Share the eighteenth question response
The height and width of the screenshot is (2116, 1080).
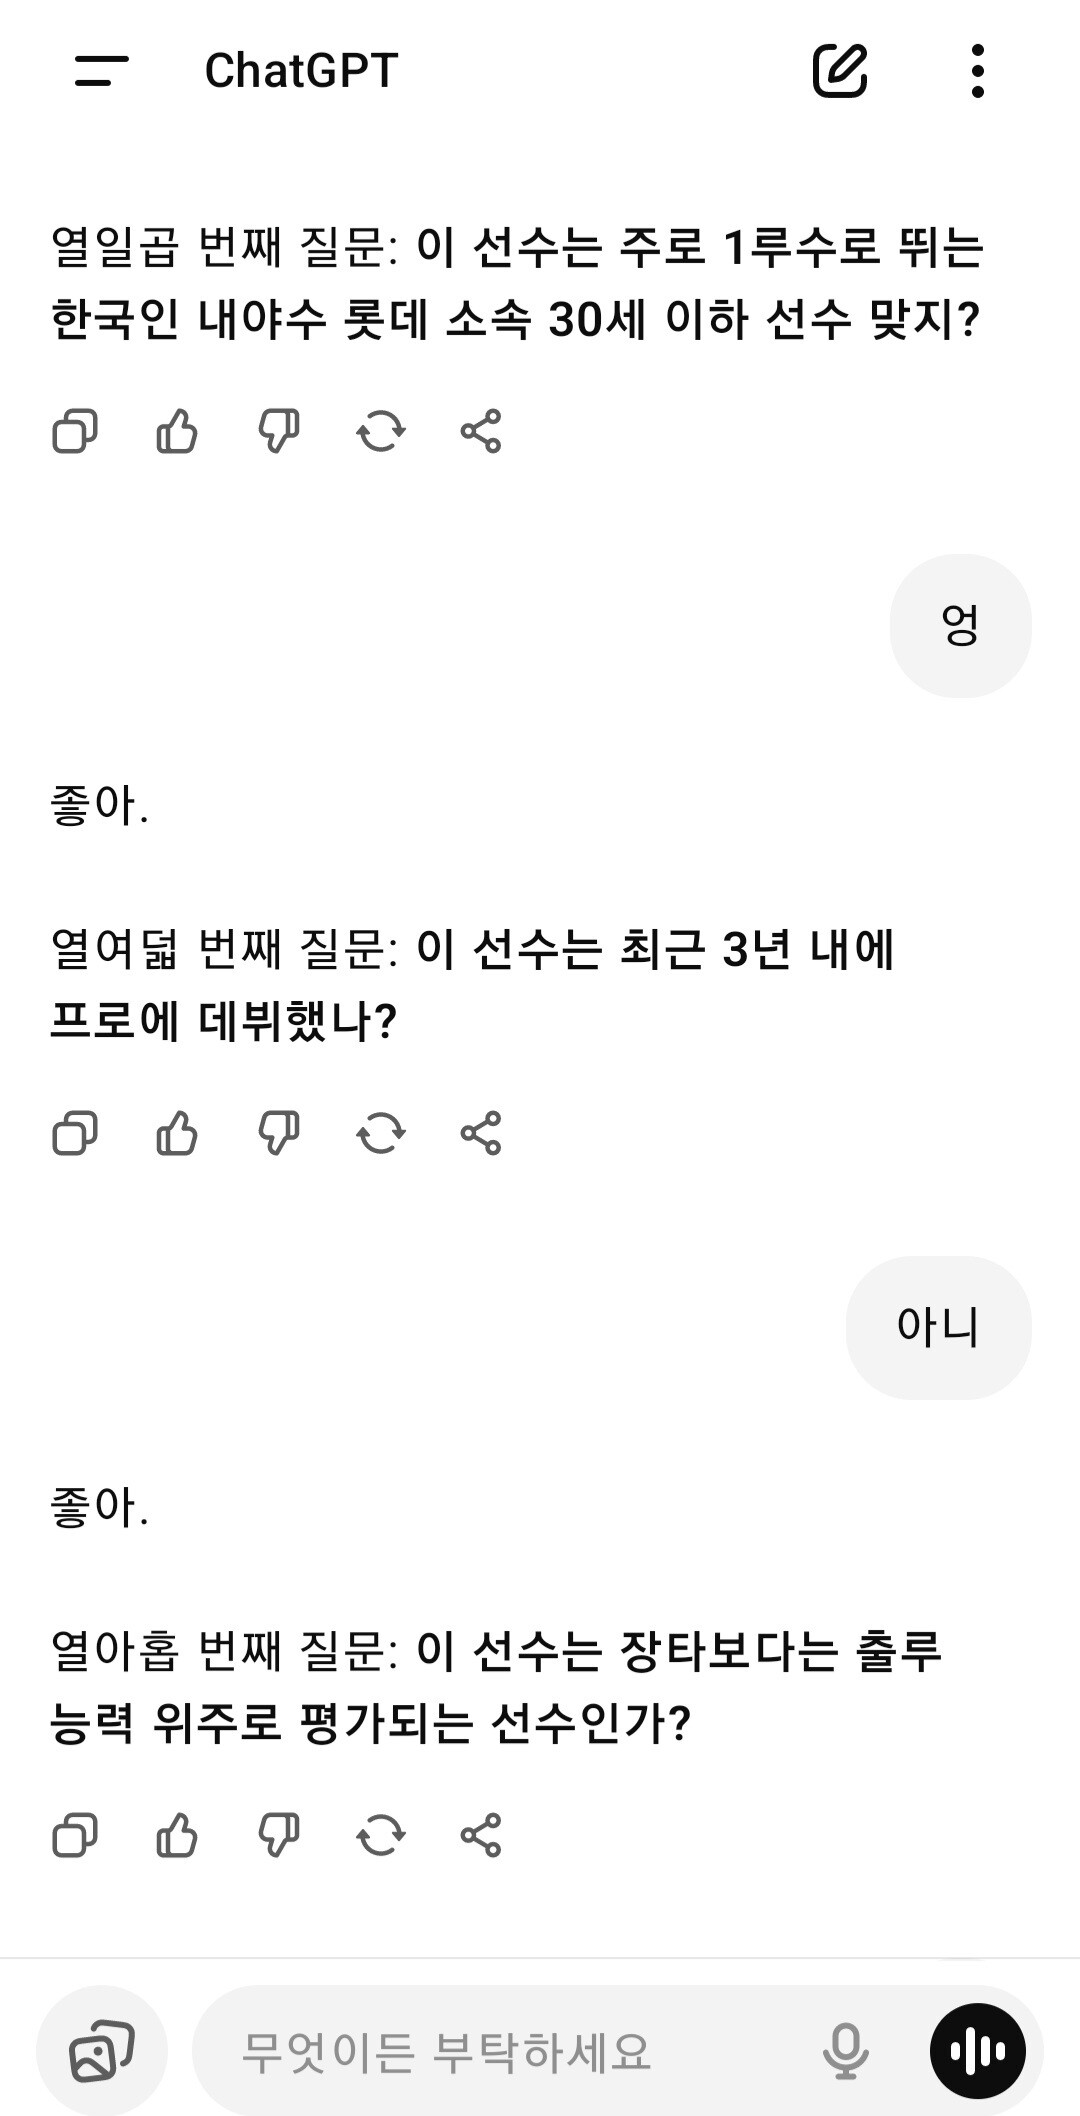point(481,1134)
